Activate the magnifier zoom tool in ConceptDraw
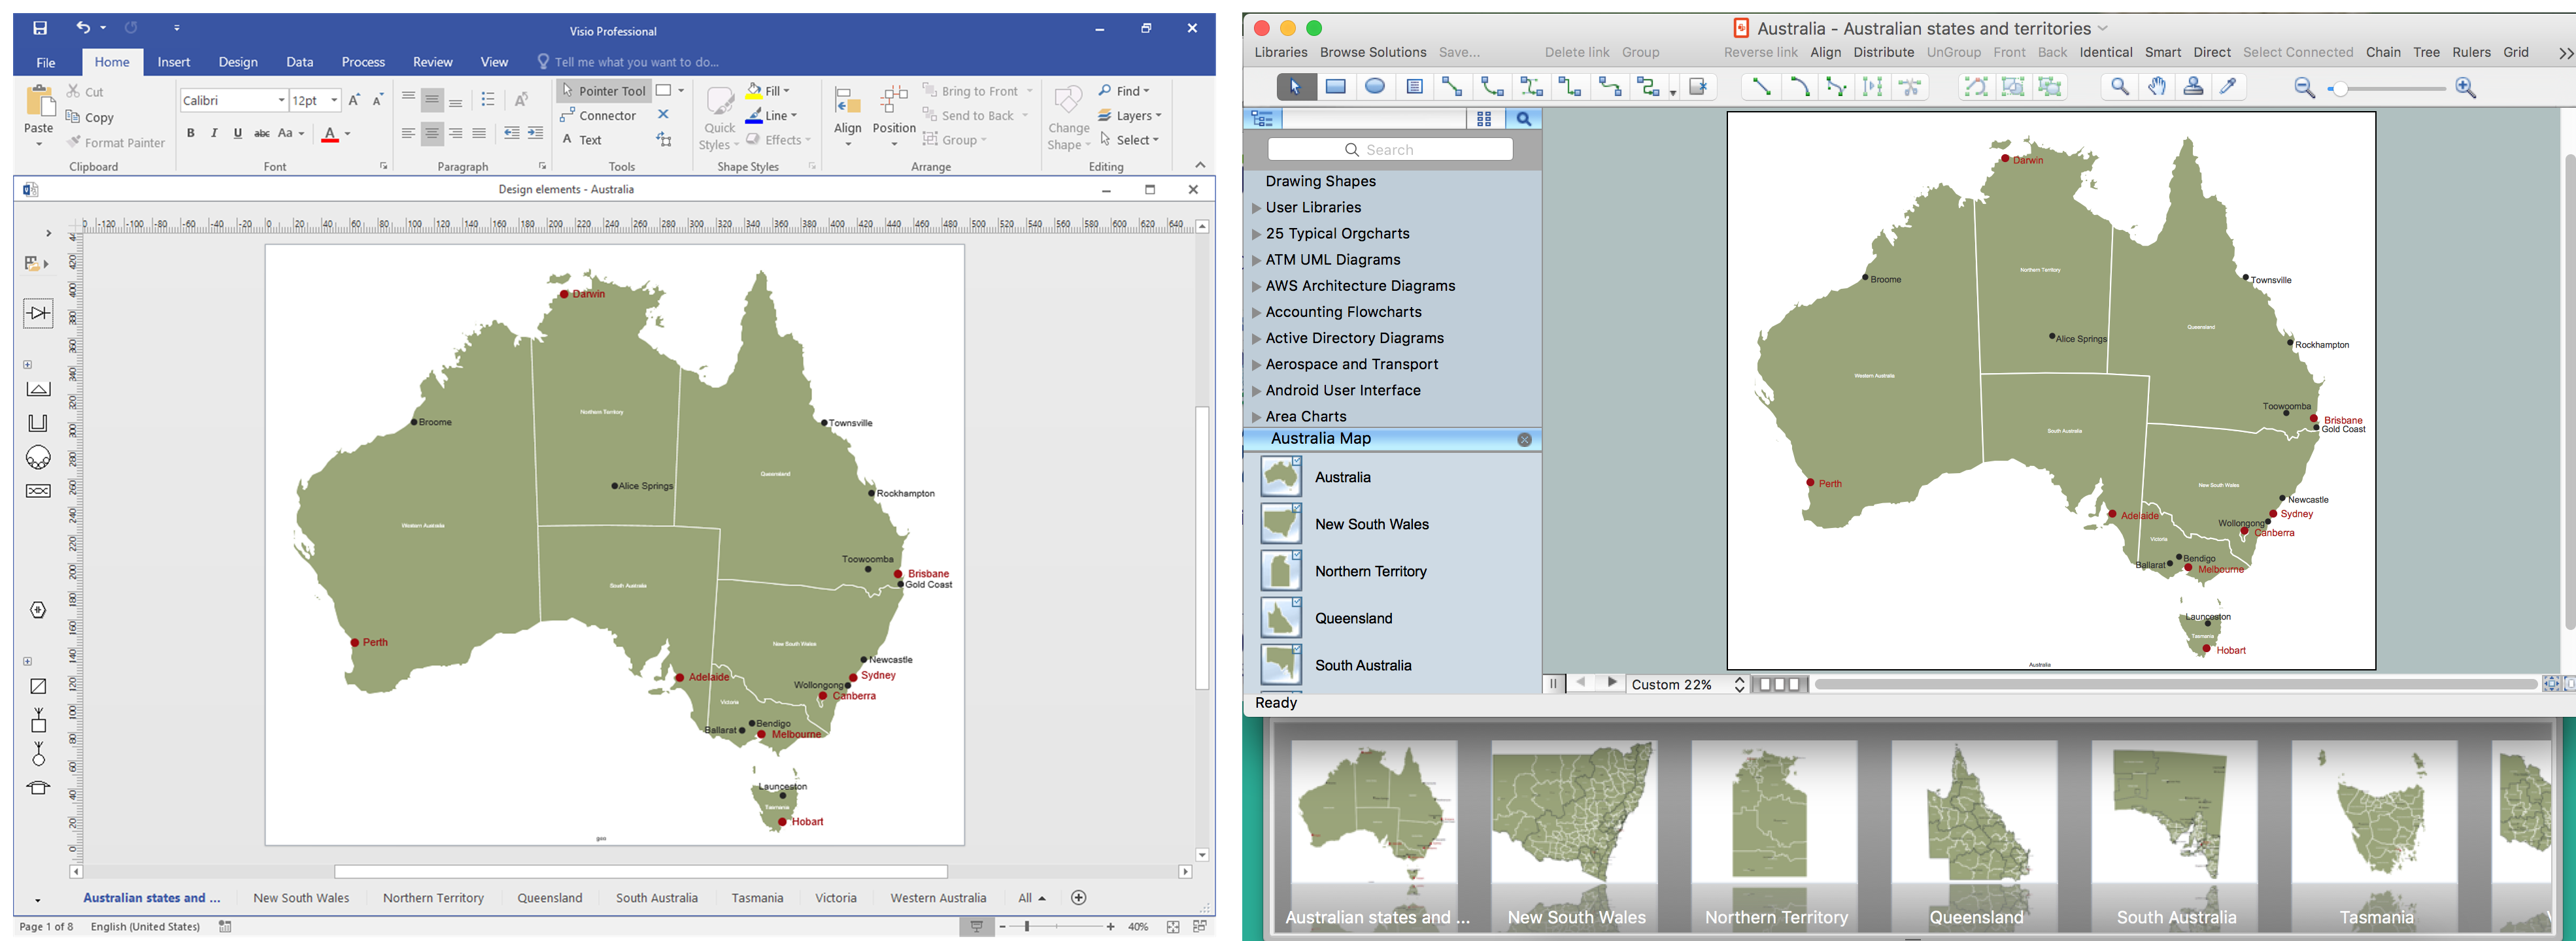Screen dimensions: 2576x941 click(2119, 87)
